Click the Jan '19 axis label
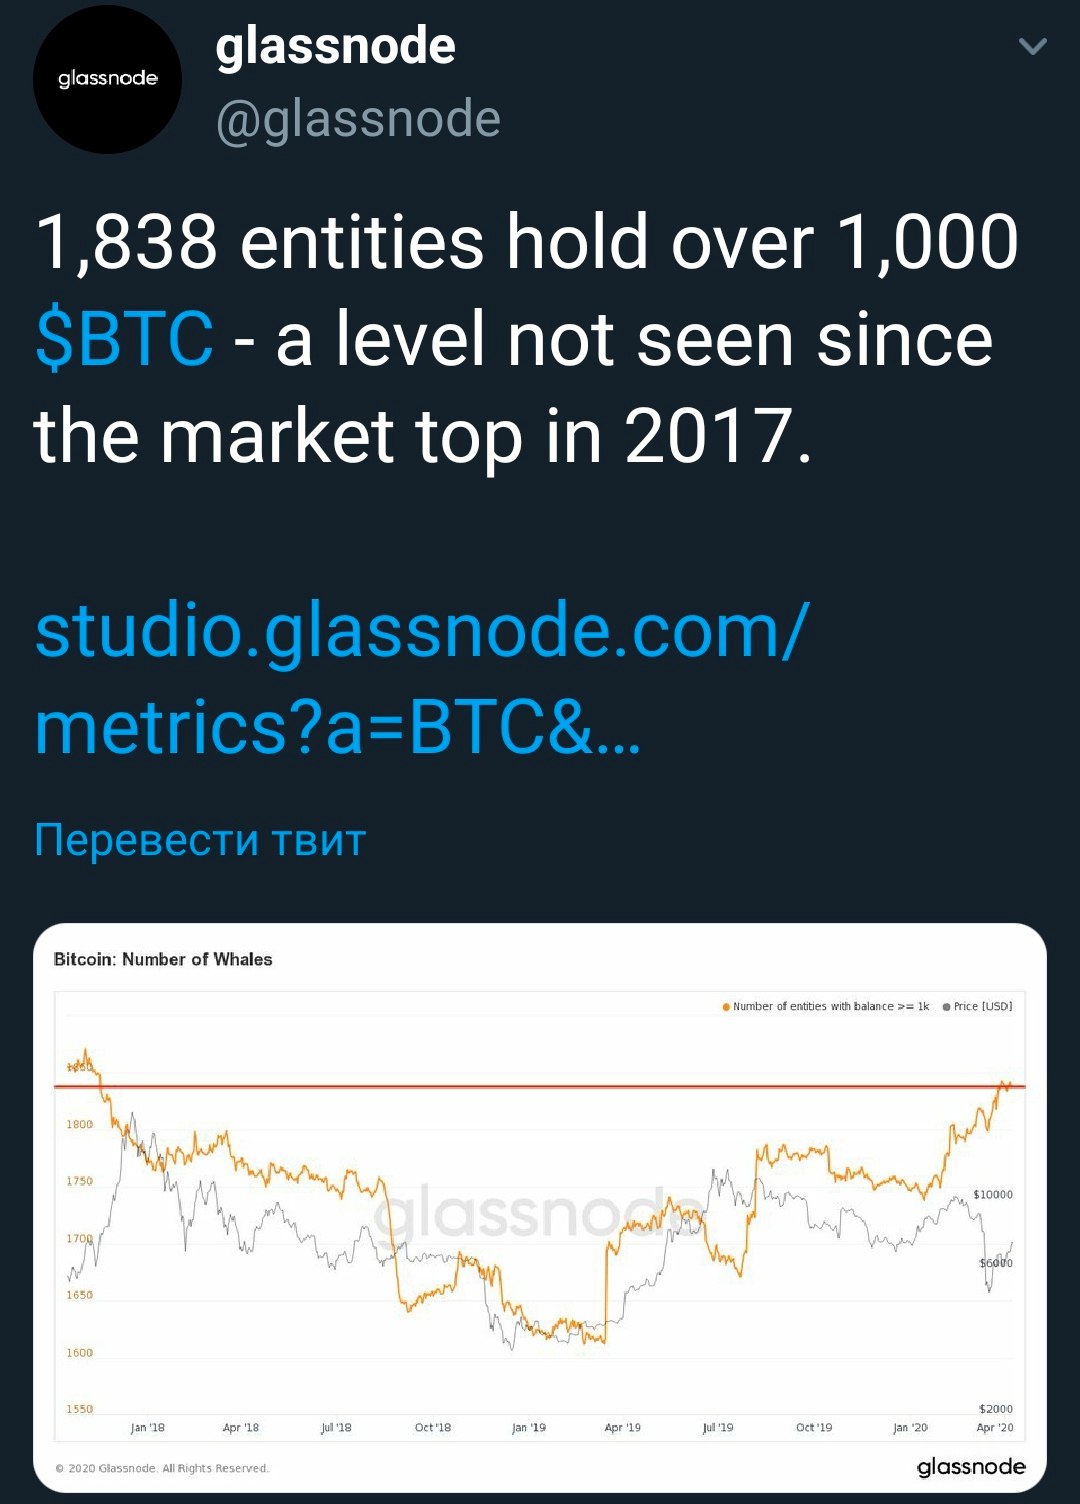 coord(529,1427)
